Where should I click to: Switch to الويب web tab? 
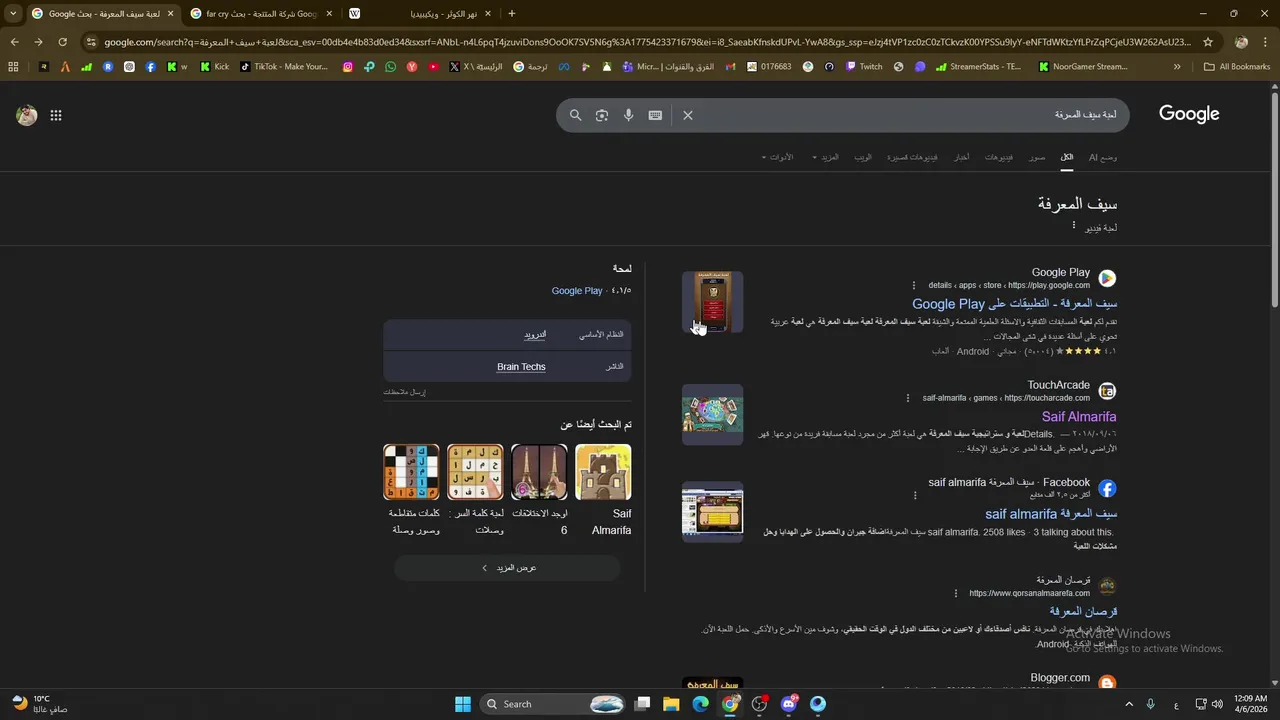pyautogui.click(x=863, y=157)
